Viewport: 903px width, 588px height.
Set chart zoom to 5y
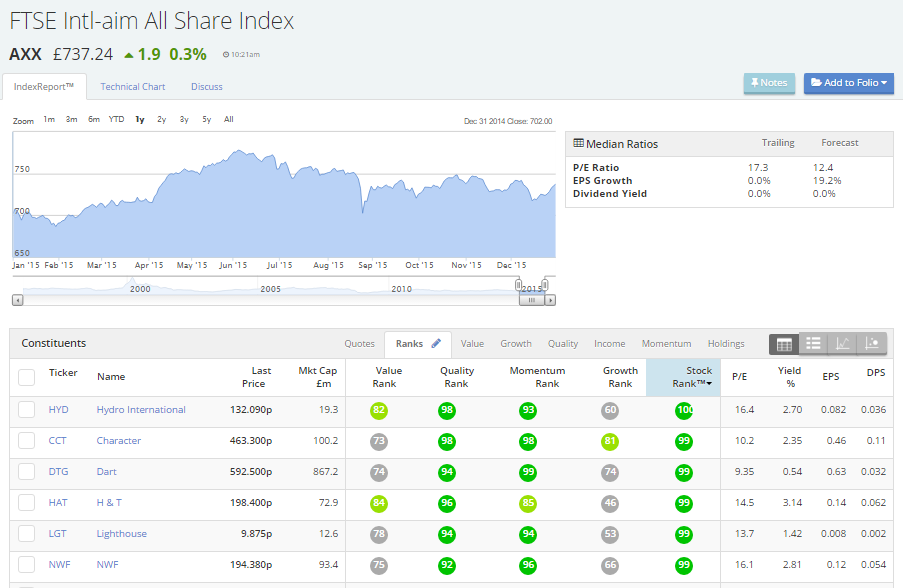(207, 119)
